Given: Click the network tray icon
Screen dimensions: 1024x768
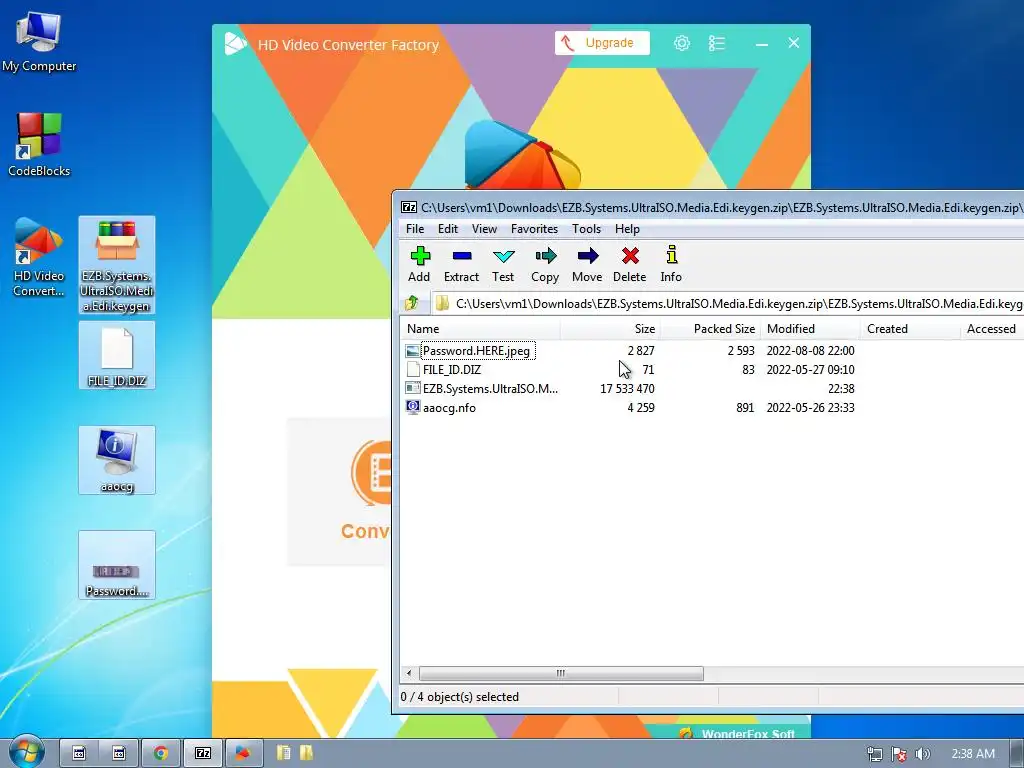Looking at the screenshot, I should pyautogui.click(x=874, y=754).
